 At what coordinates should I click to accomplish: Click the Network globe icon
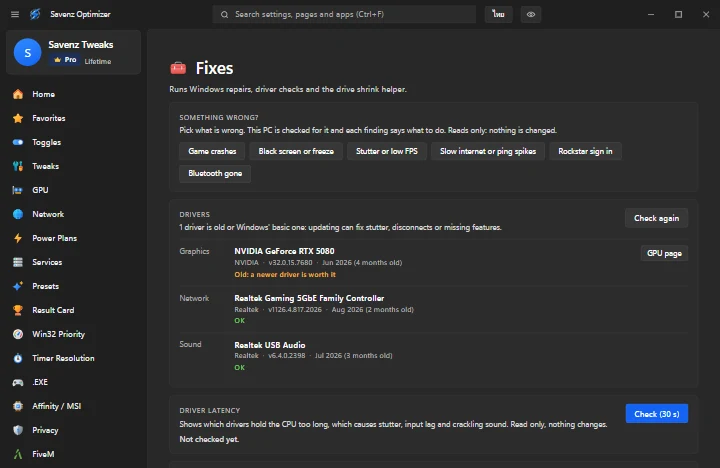pyautogui.click(x=18, y=214)
